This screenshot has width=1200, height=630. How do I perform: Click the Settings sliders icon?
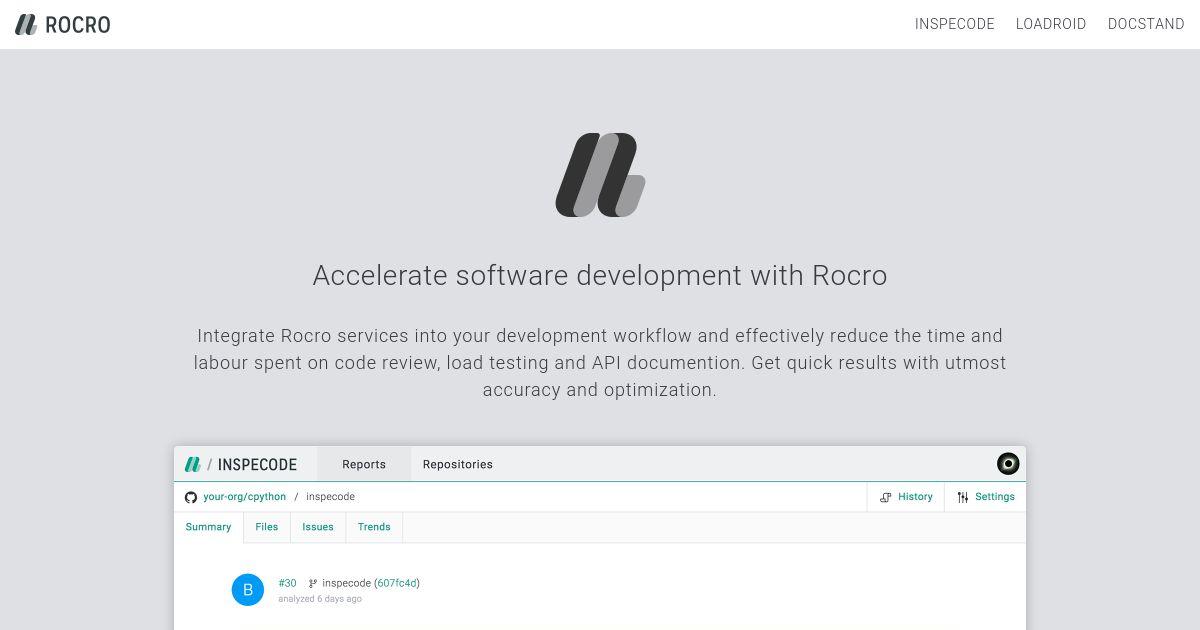click(x=963, y=497)
